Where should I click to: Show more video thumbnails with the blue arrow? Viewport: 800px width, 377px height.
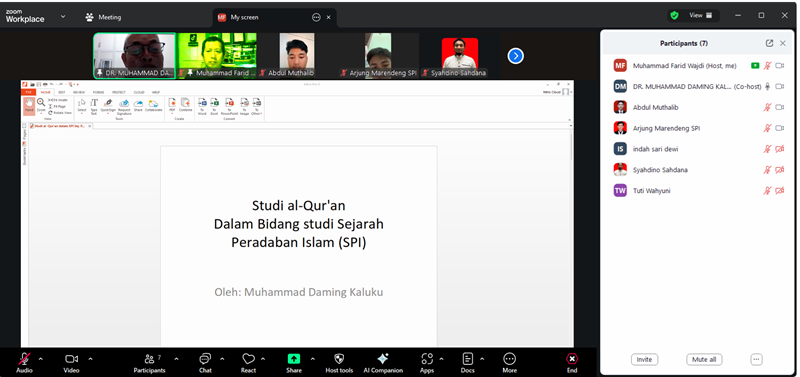pyautogui.click(x=516, y=56)
